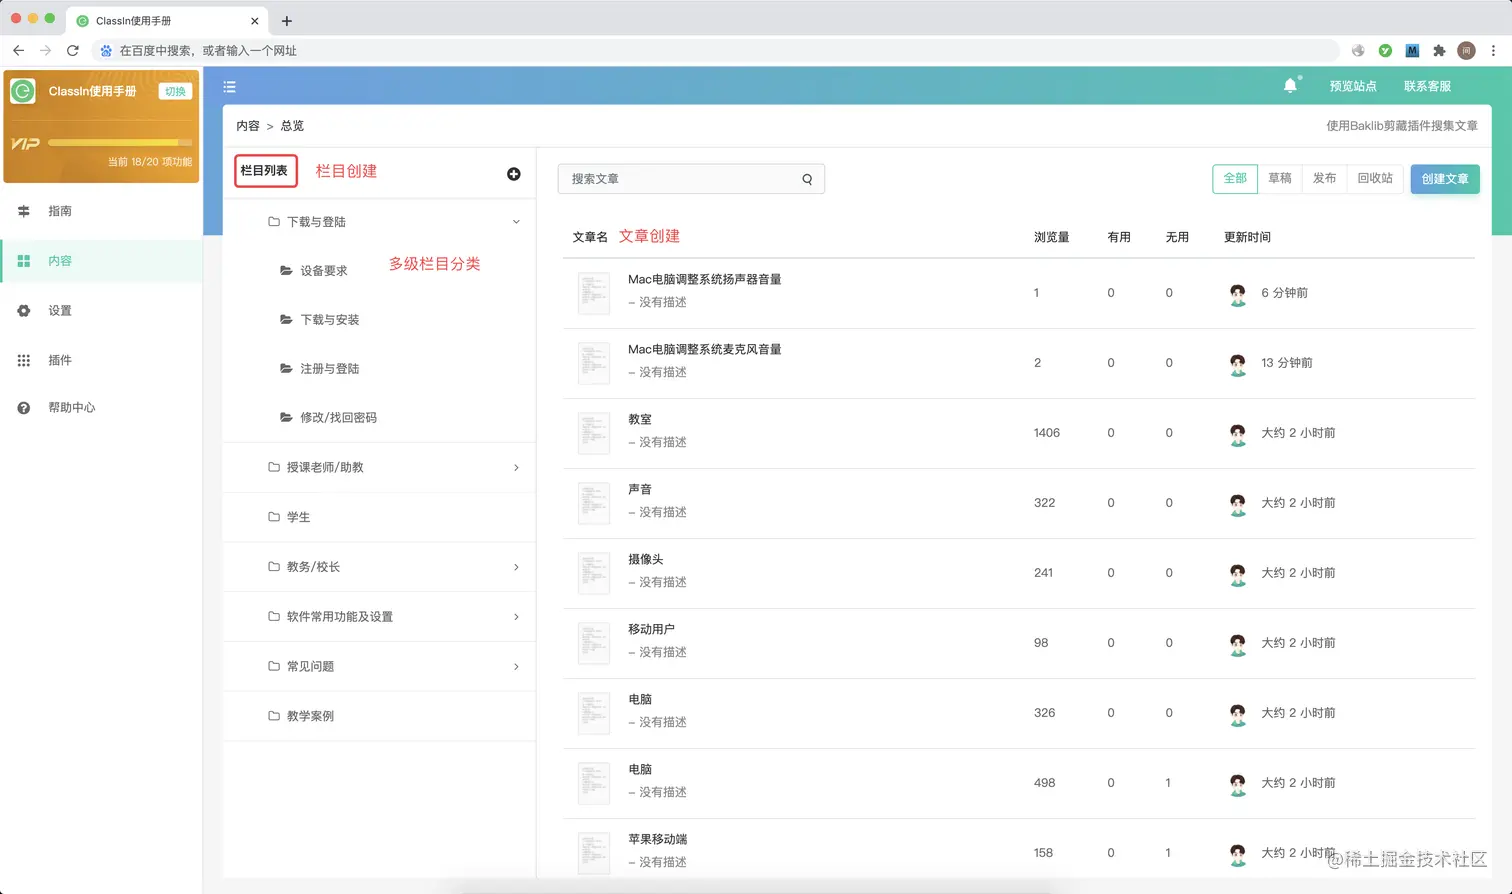The height and width of the screenshot is (894, 1512).
Task: Click the 指南 signpost icon
Action: click(24, 211)
